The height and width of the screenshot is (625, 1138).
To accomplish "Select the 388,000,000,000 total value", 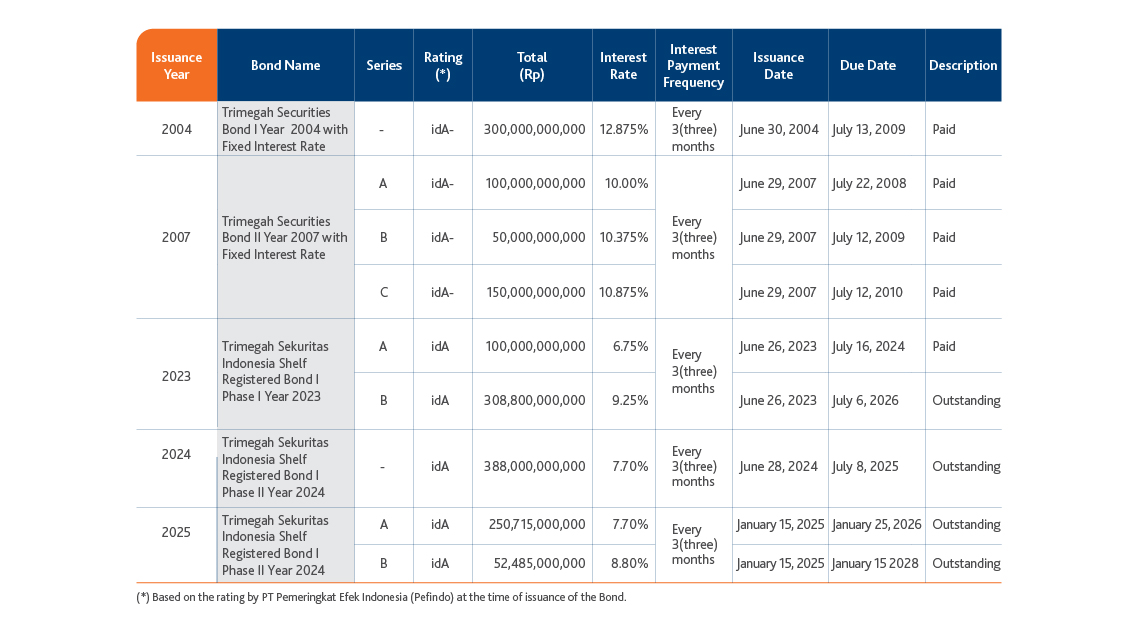I will (534, 466).
